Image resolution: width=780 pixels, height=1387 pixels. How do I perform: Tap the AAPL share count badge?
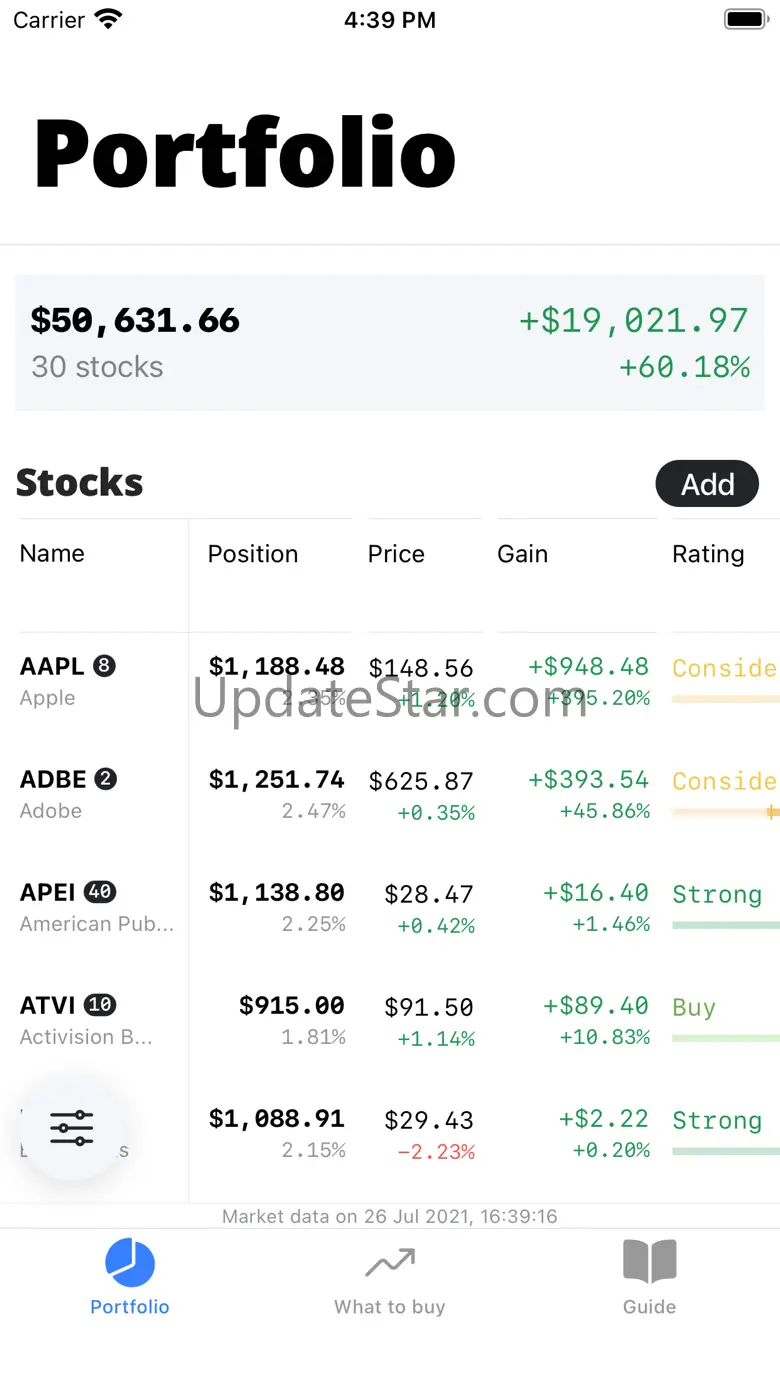pos(105,666)
